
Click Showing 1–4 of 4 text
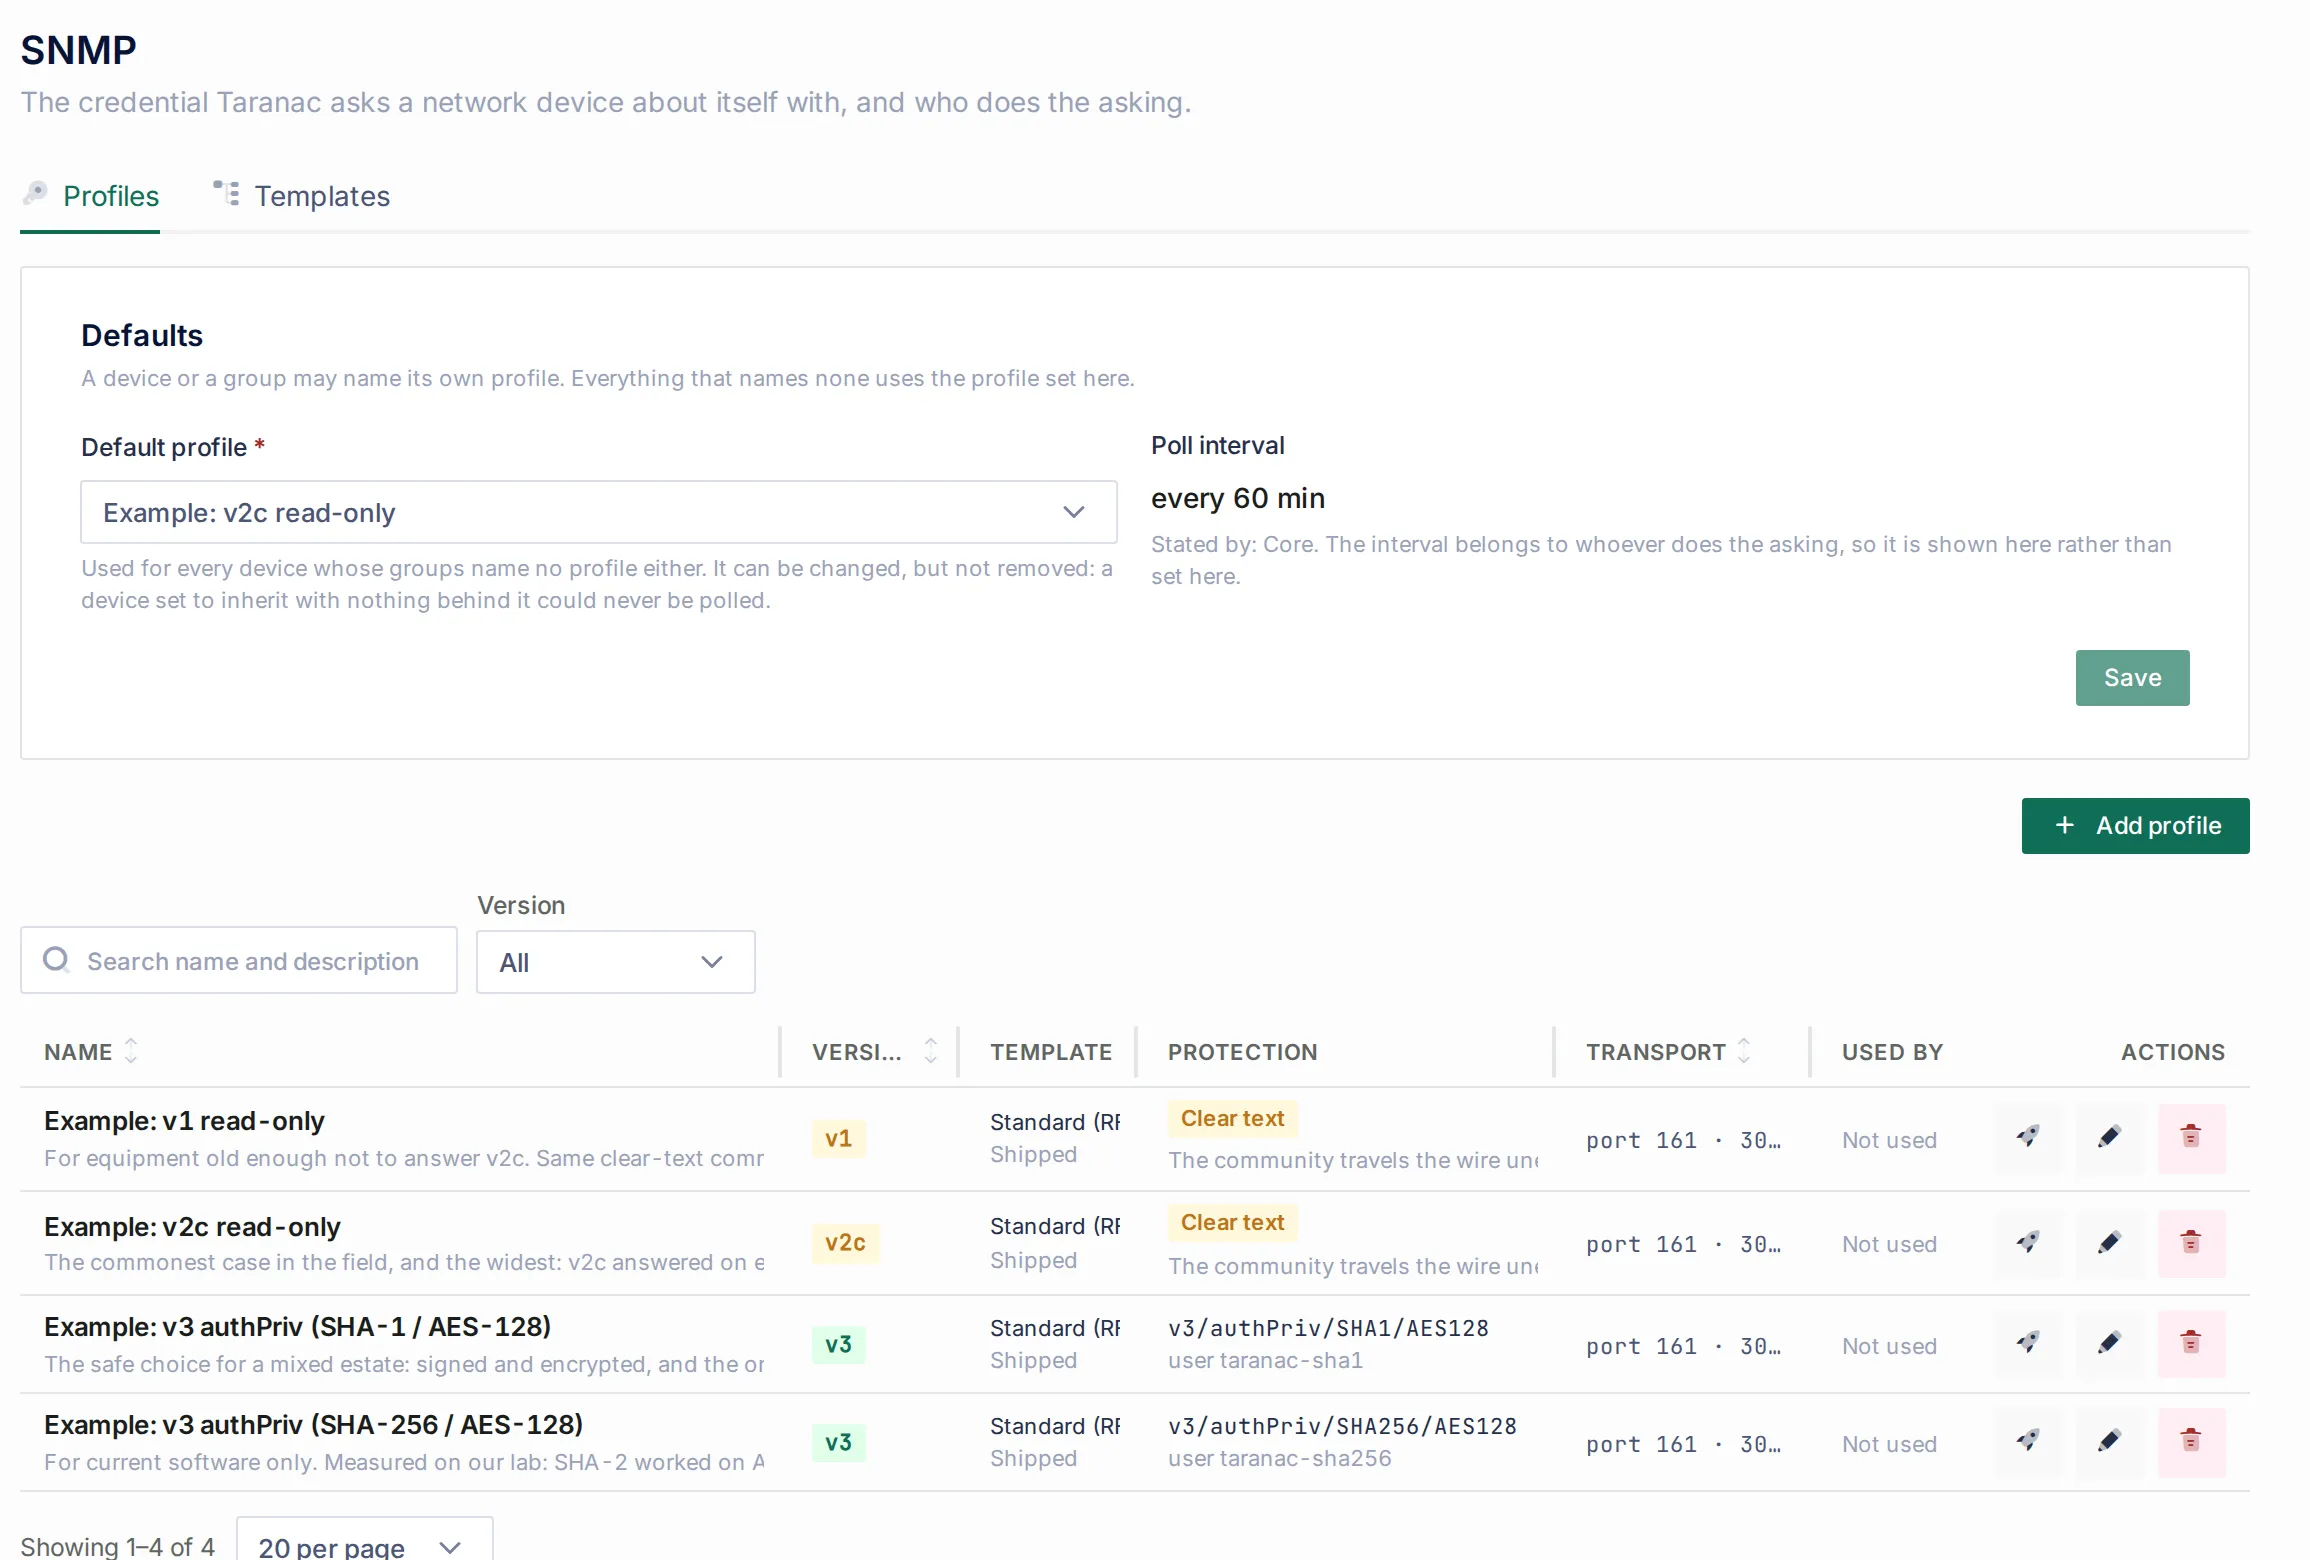(117, 1546)
